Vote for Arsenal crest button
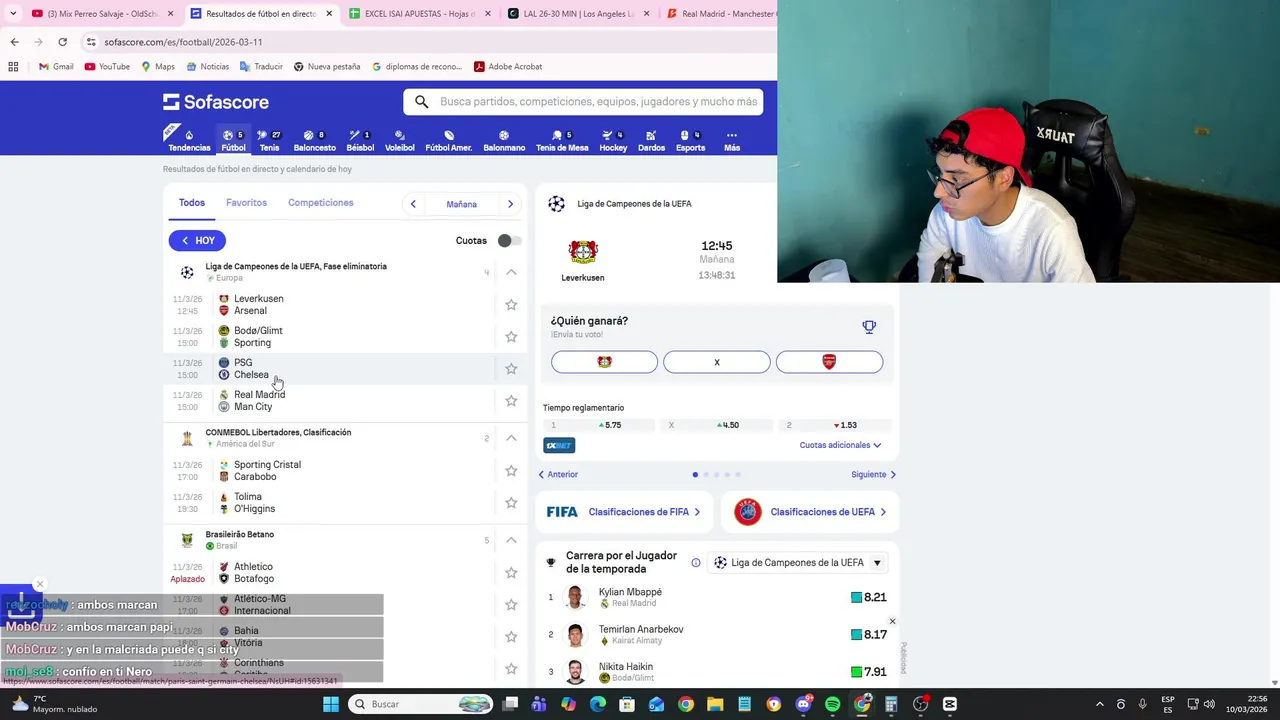Screen dimensions: 1280x720 (x=829, y=362)
